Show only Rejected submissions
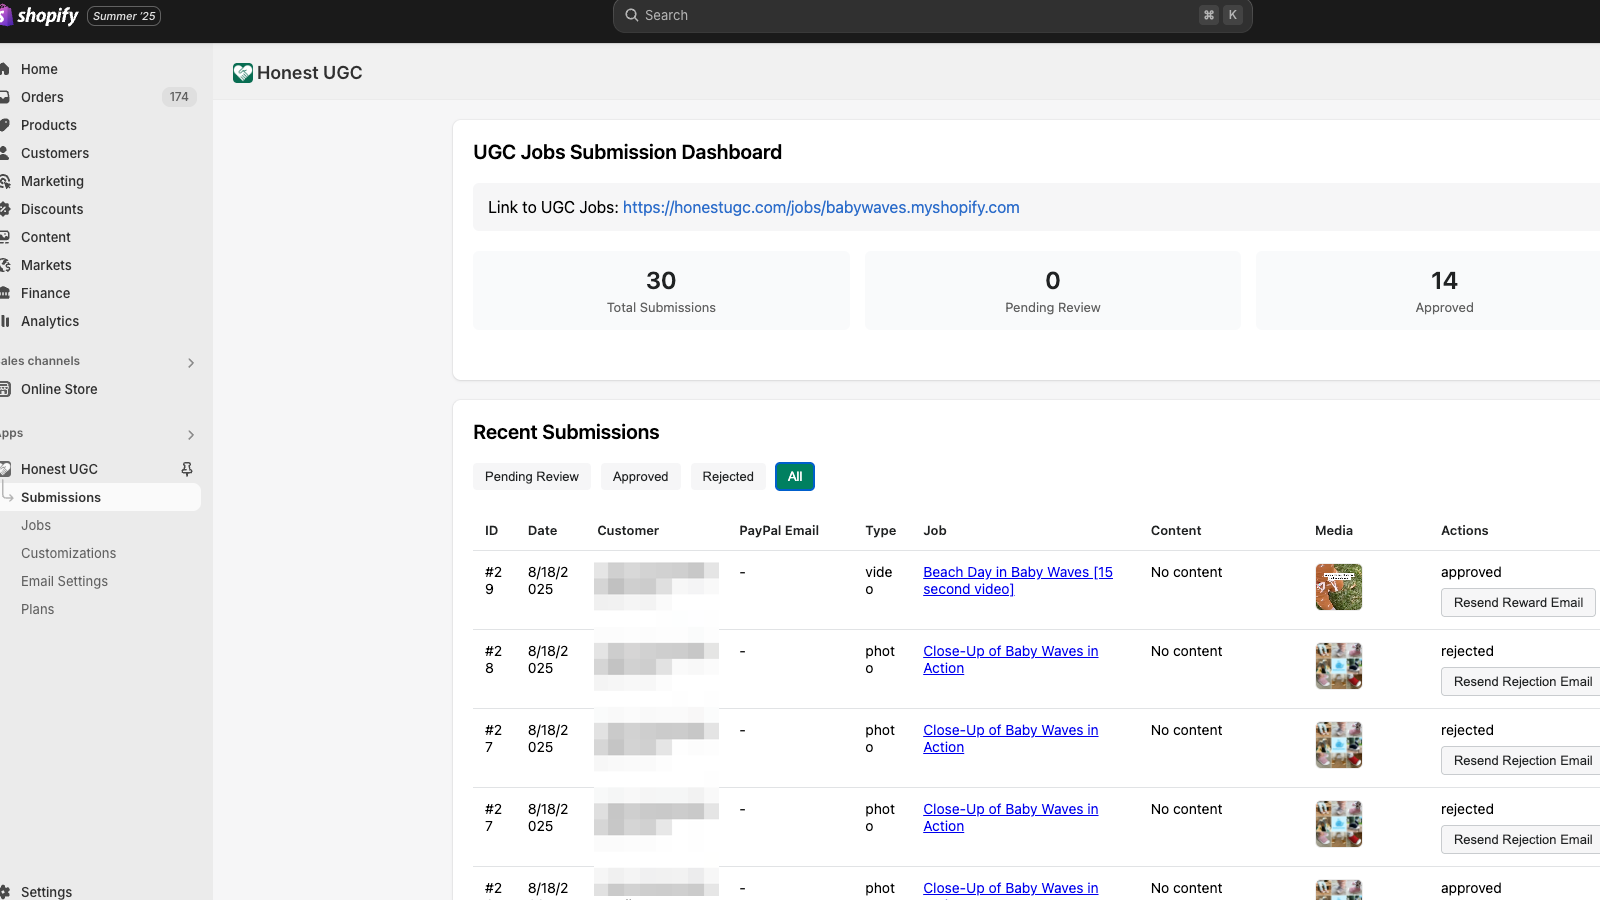The height and width of the screenshot is (900, 1600). tap(728, 477)
